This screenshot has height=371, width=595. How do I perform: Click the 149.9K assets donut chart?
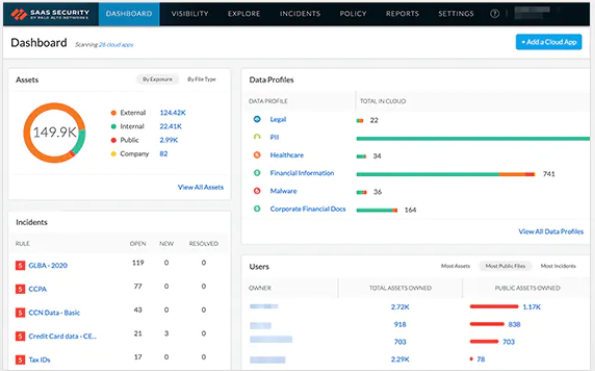click(x=54, y=133)
